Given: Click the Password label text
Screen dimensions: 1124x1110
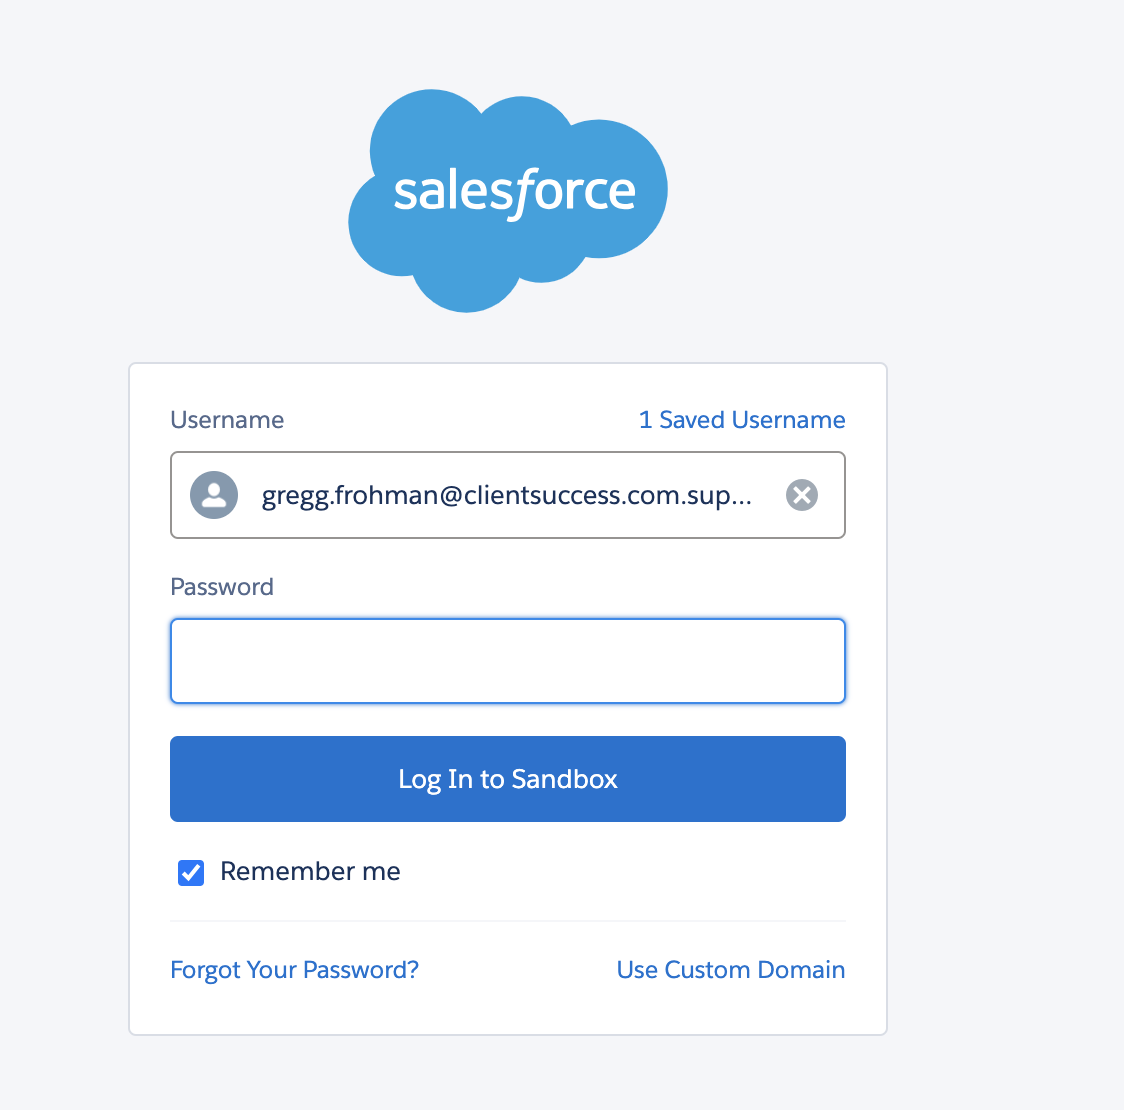Looking at the screenshot, I should click(222, 587).
